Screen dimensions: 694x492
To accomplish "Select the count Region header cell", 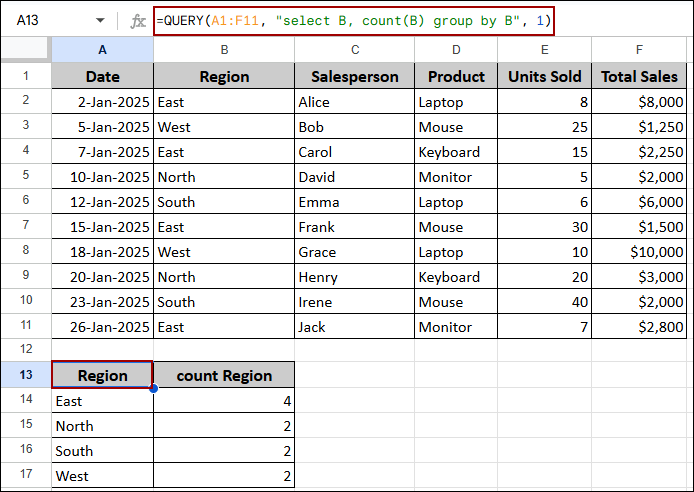I will point(224,375).
